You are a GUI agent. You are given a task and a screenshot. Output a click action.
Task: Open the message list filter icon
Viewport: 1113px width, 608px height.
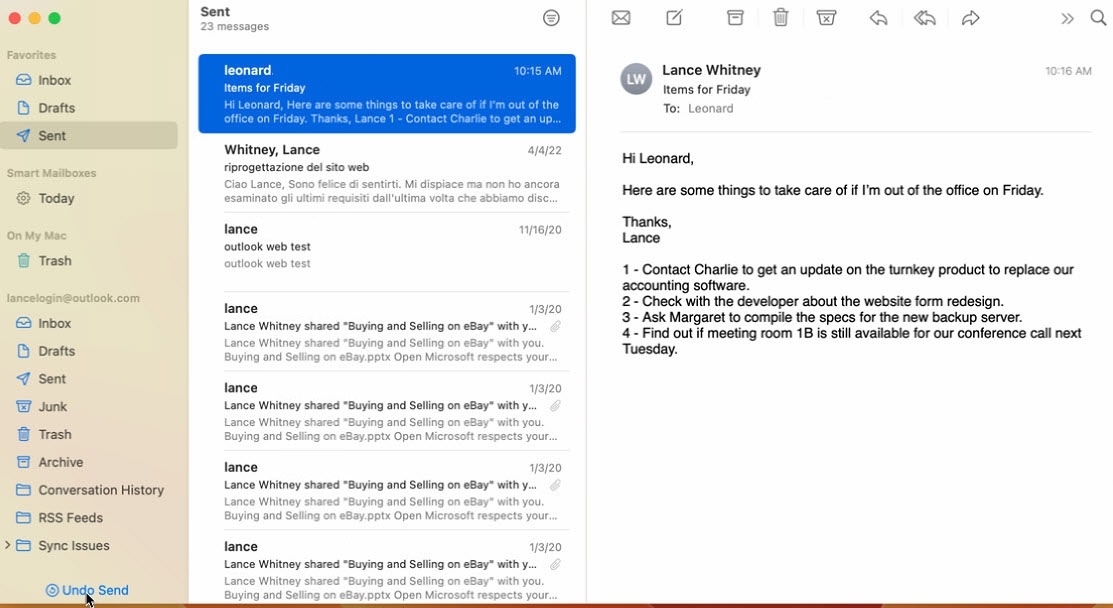click(551, 17)
